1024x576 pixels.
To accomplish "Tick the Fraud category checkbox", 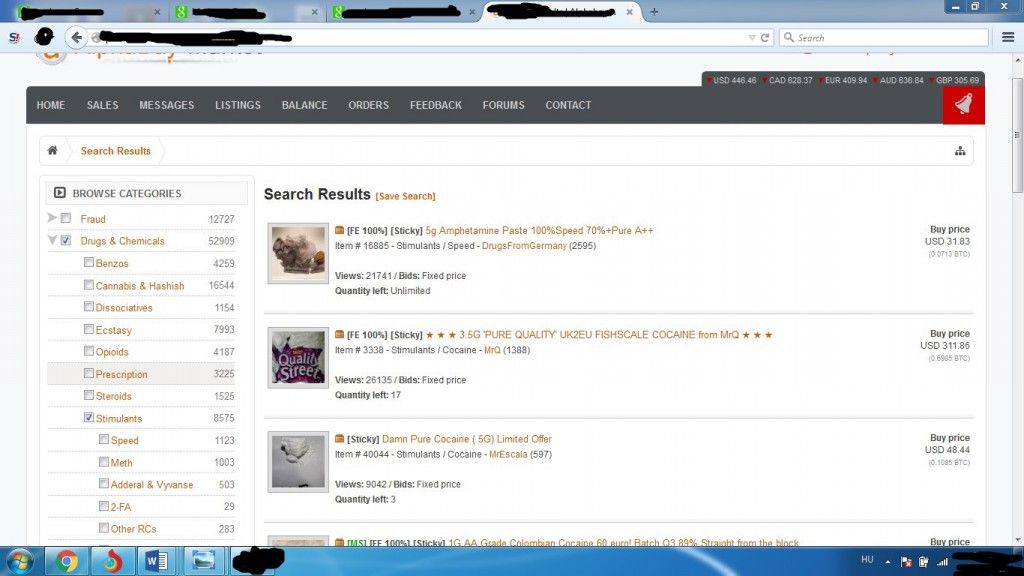I will pyautogui.click(x=66, y=218).
